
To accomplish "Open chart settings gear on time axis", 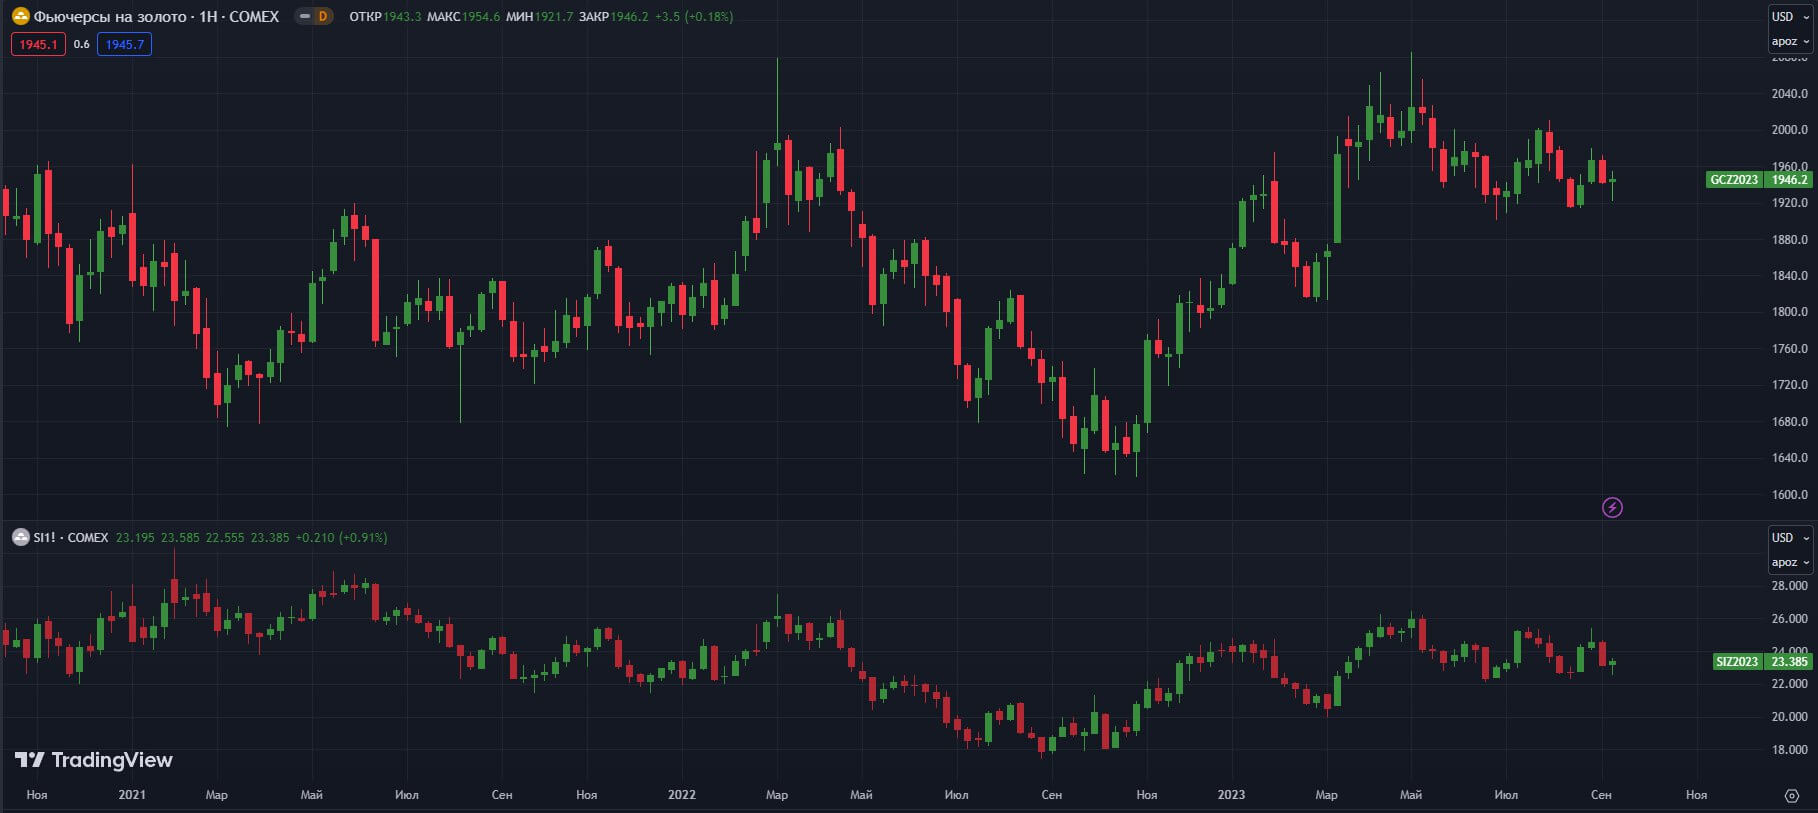I will click(x=1791, y=795).
